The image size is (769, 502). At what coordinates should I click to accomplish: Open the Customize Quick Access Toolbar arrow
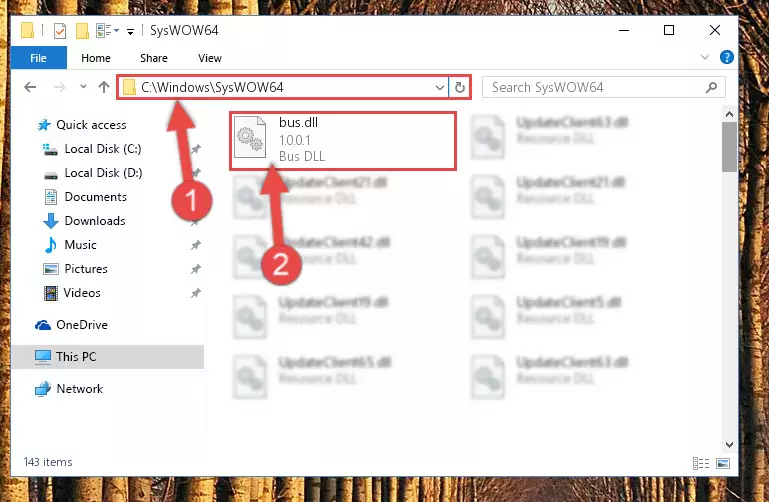point(130,31)
